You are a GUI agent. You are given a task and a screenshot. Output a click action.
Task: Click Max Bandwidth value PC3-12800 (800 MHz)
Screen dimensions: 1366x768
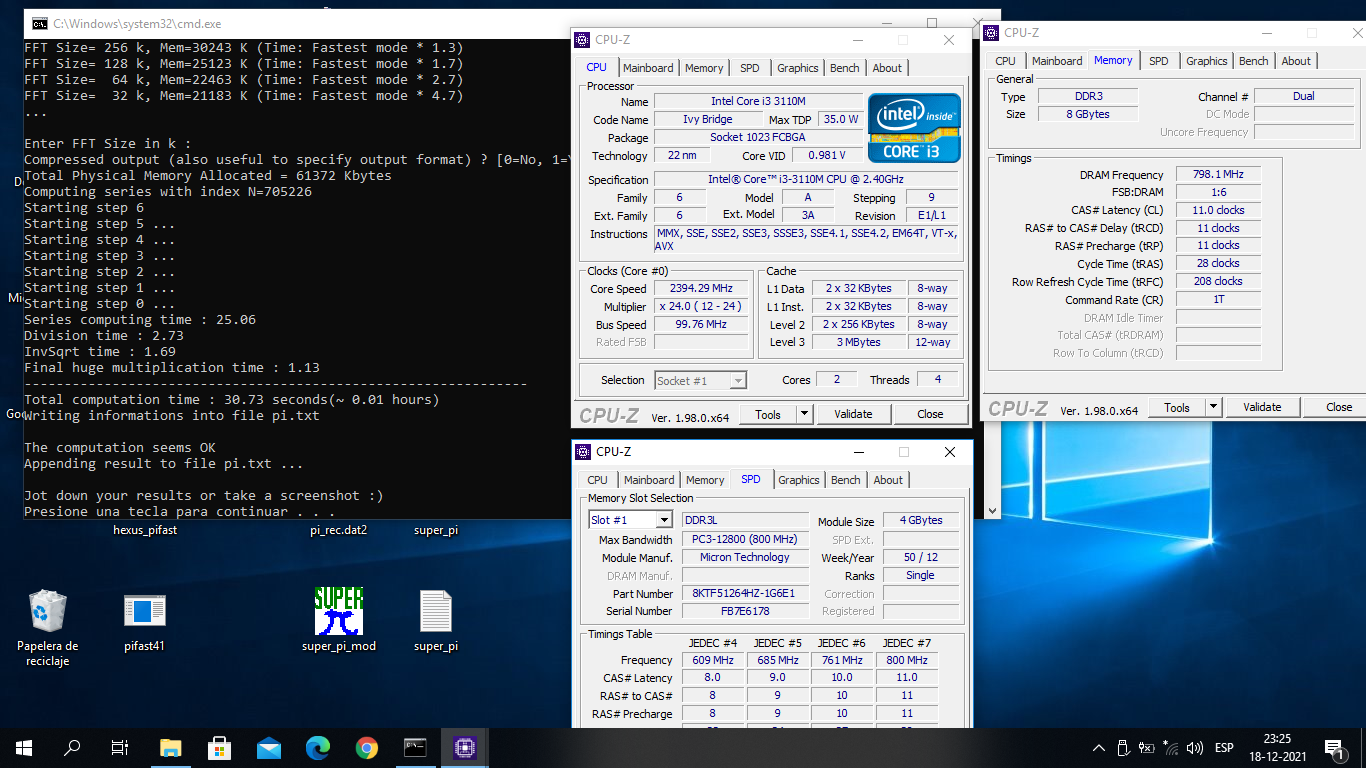tap(745, 540)
